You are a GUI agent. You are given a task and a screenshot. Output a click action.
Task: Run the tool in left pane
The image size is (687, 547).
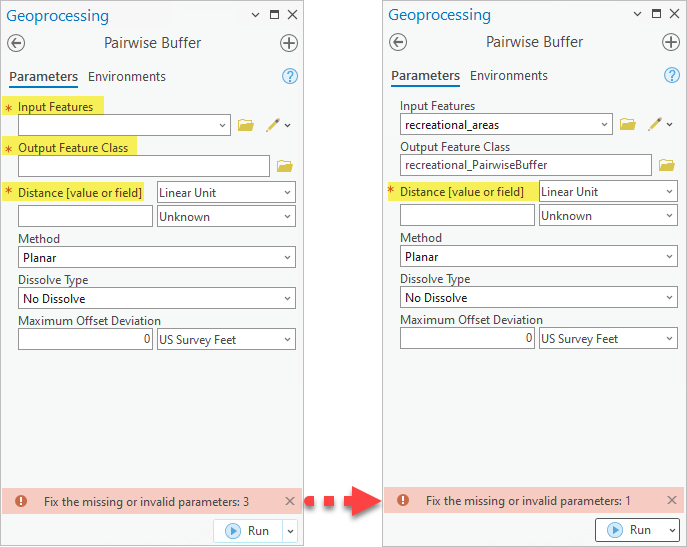[x=249, y=530]
